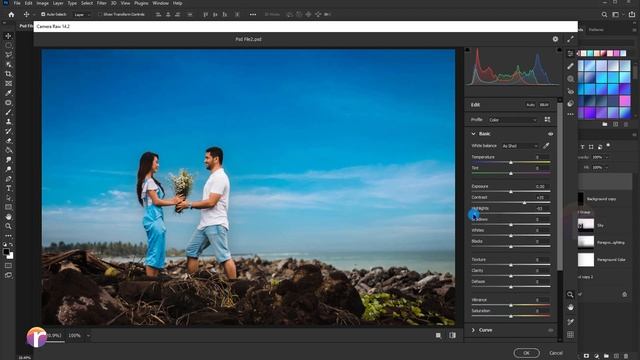Image resolution: width=640 pixels, height=360 pixels.
Task: Click the Saturation slider handle
Action: (511, 316)
